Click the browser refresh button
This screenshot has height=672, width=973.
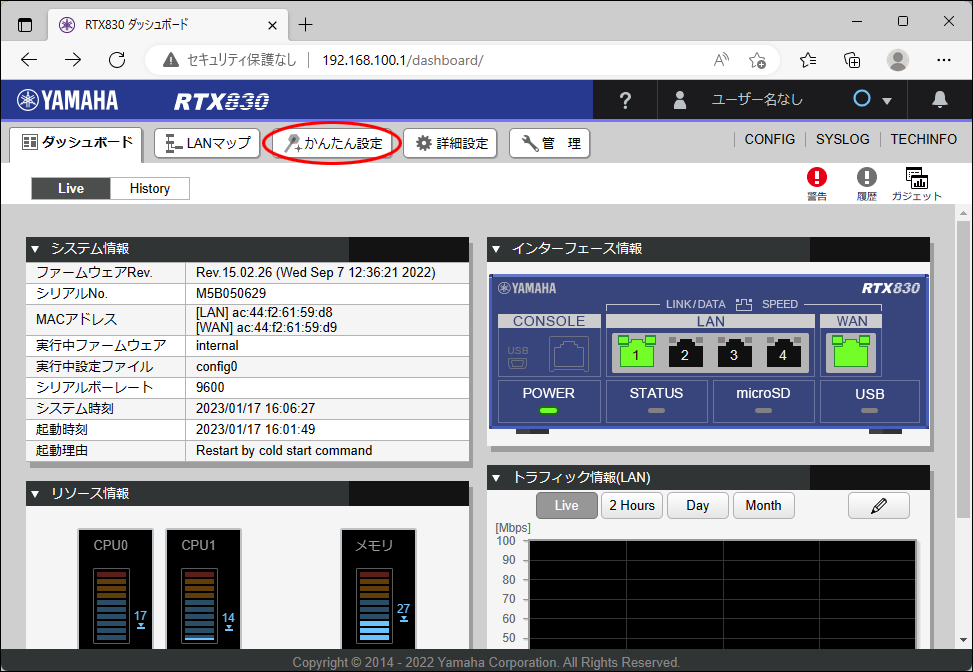pos(117,60)
